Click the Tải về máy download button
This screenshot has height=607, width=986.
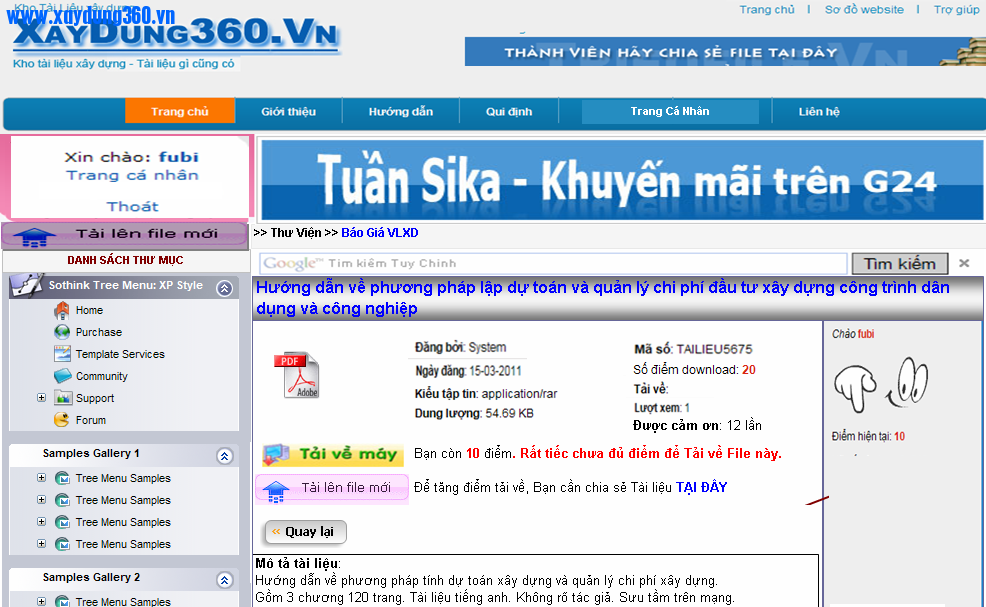(333, 454)
